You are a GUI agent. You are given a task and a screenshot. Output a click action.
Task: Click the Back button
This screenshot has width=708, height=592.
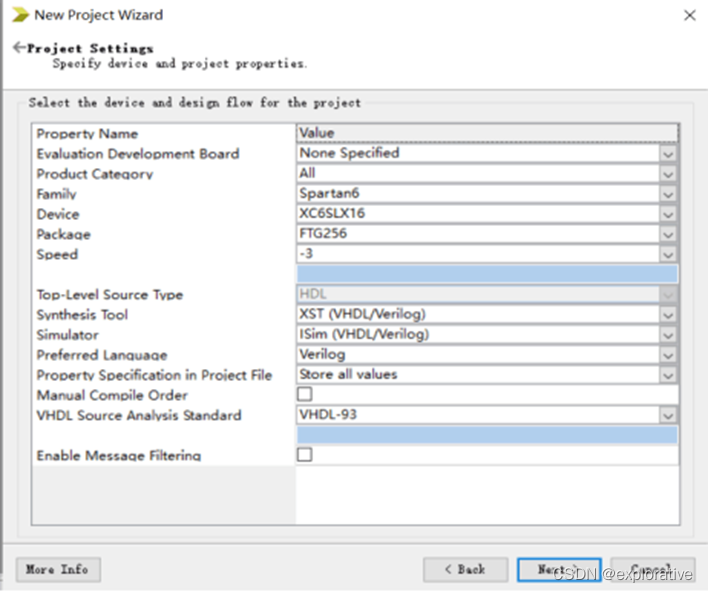[466, 569]
